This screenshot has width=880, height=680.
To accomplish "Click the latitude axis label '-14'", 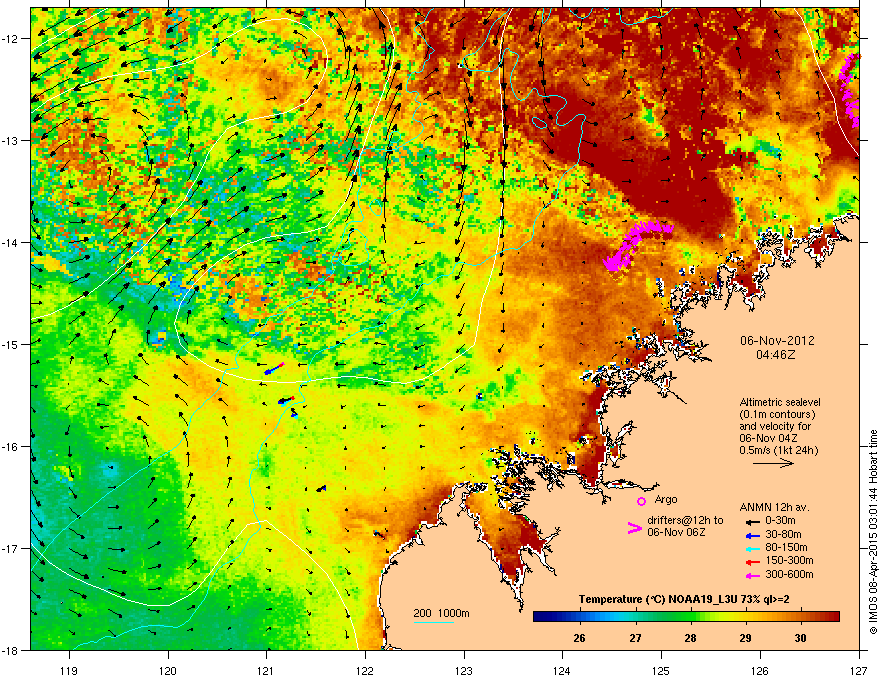I will 10,243.
